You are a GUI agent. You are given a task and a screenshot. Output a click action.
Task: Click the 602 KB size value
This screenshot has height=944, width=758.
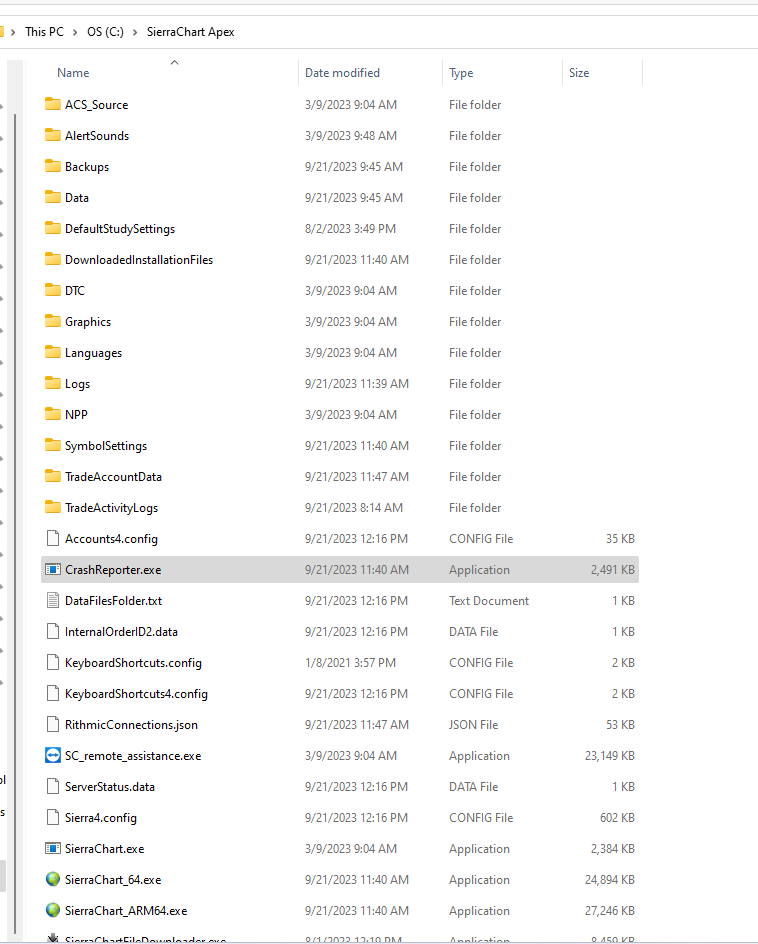coord(617,818)
